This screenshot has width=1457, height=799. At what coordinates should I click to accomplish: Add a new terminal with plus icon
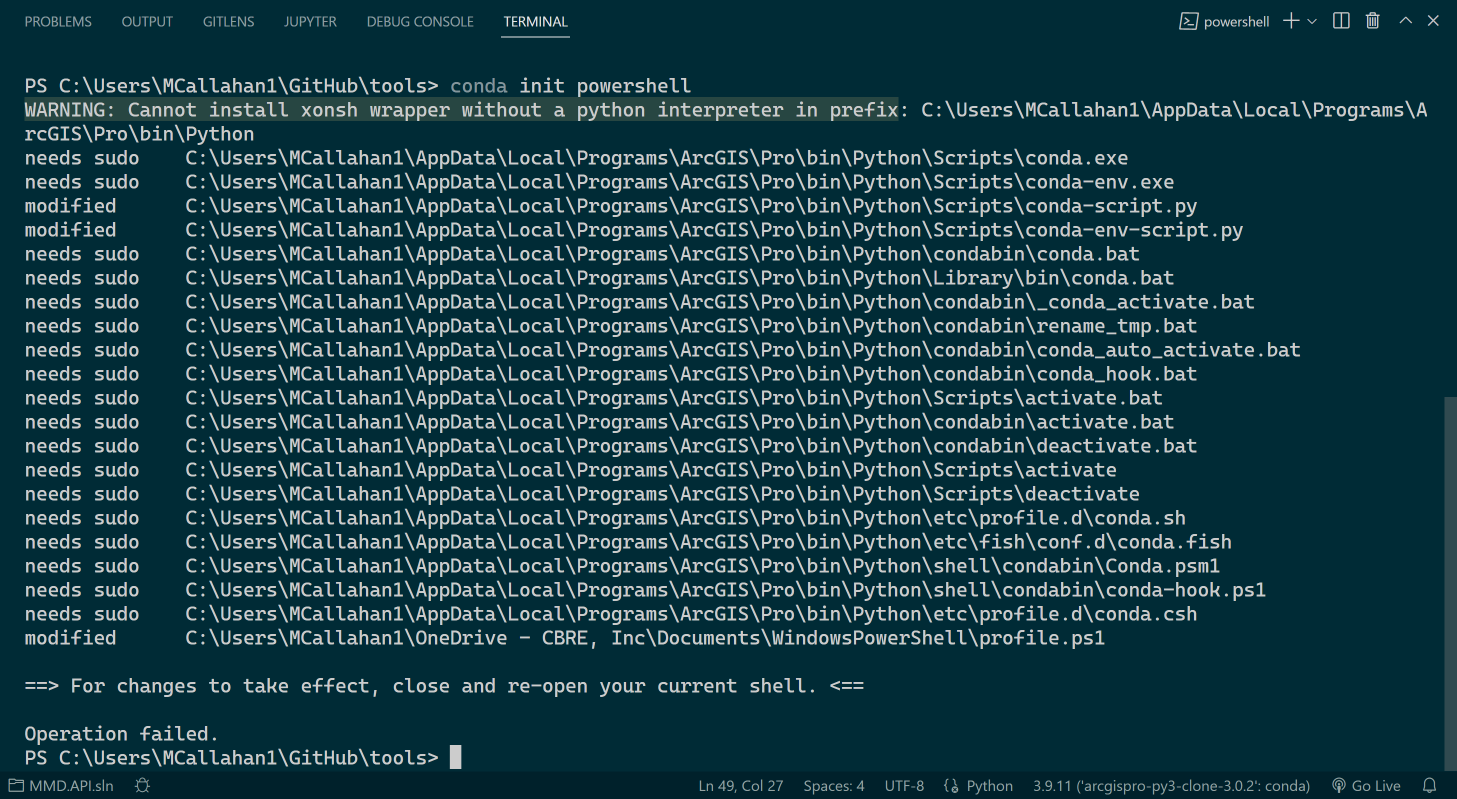click(x=1291, y=21)
